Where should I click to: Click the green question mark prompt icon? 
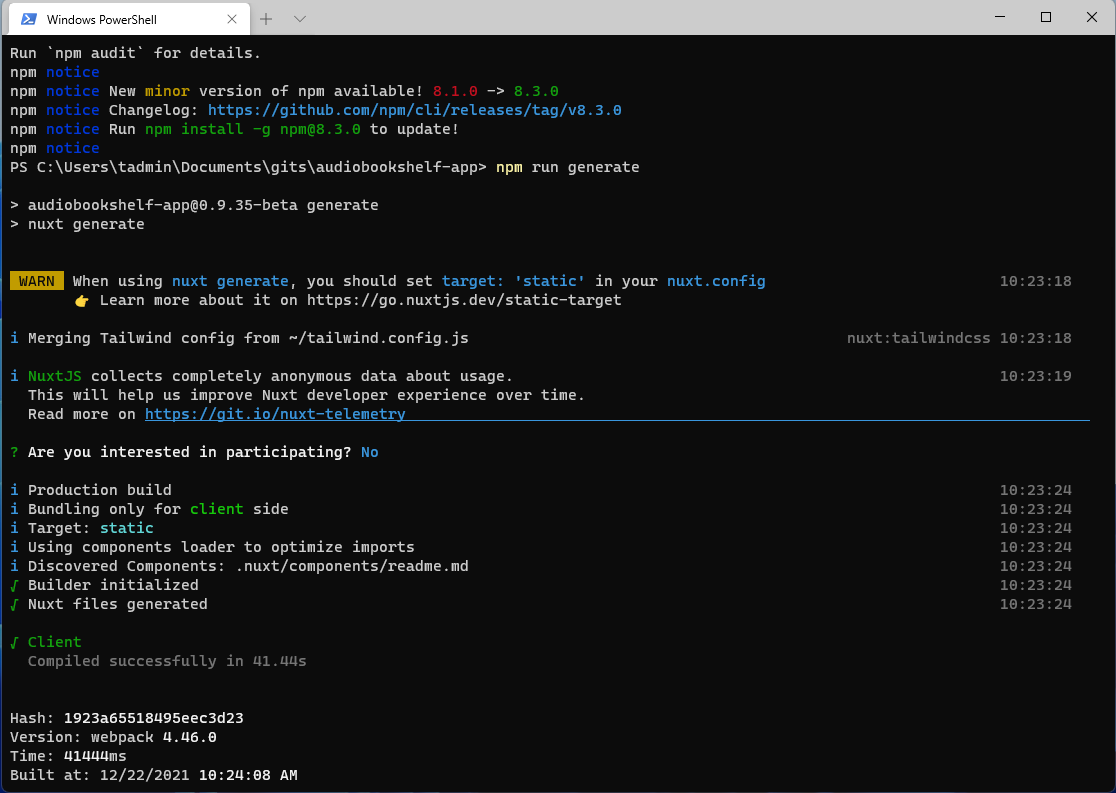(14, 452)
